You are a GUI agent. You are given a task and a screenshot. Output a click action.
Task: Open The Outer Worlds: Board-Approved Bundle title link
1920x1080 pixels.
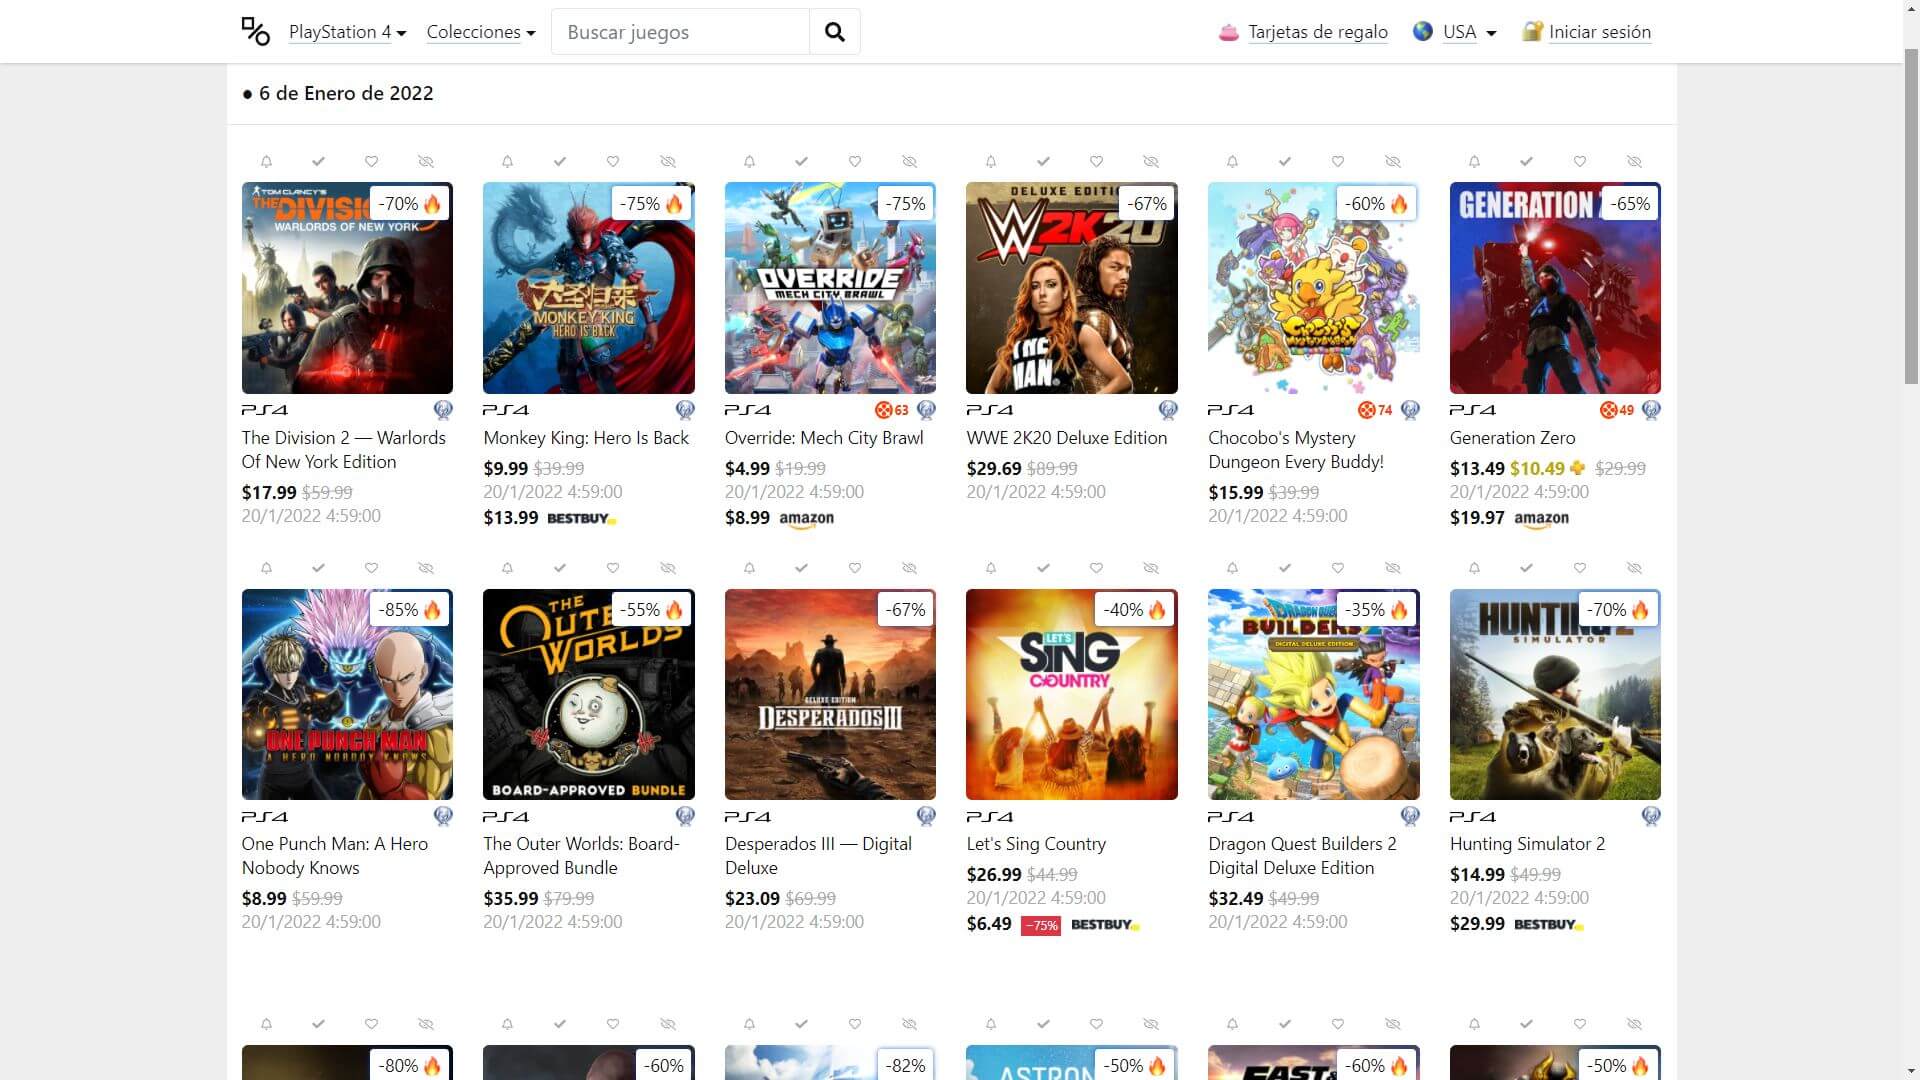click(x=581, y=855)
